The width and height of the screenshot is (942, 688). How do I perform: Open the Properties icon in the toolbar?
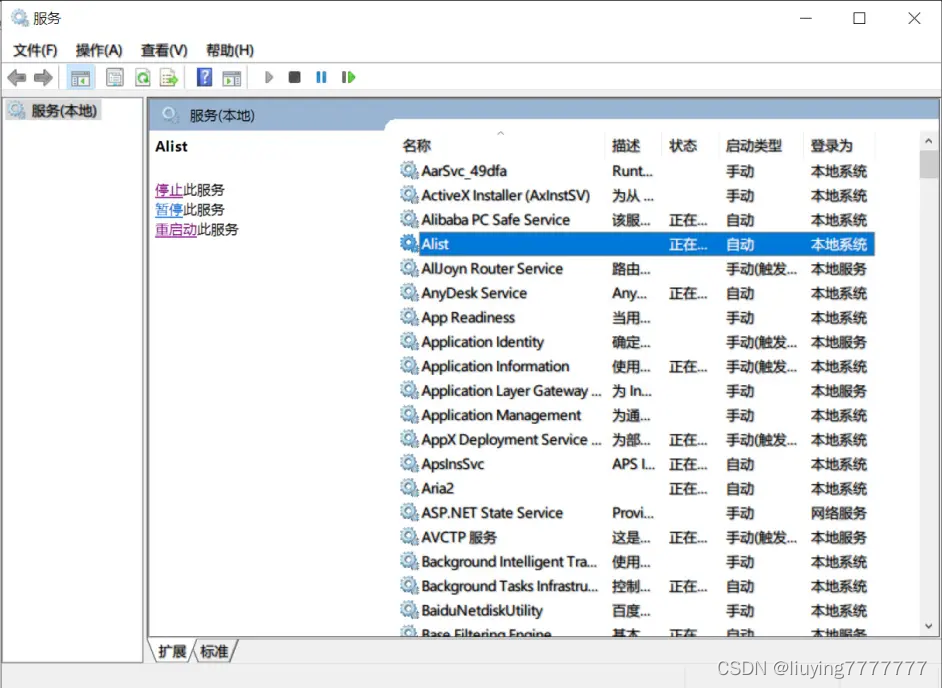pos(113,77)
